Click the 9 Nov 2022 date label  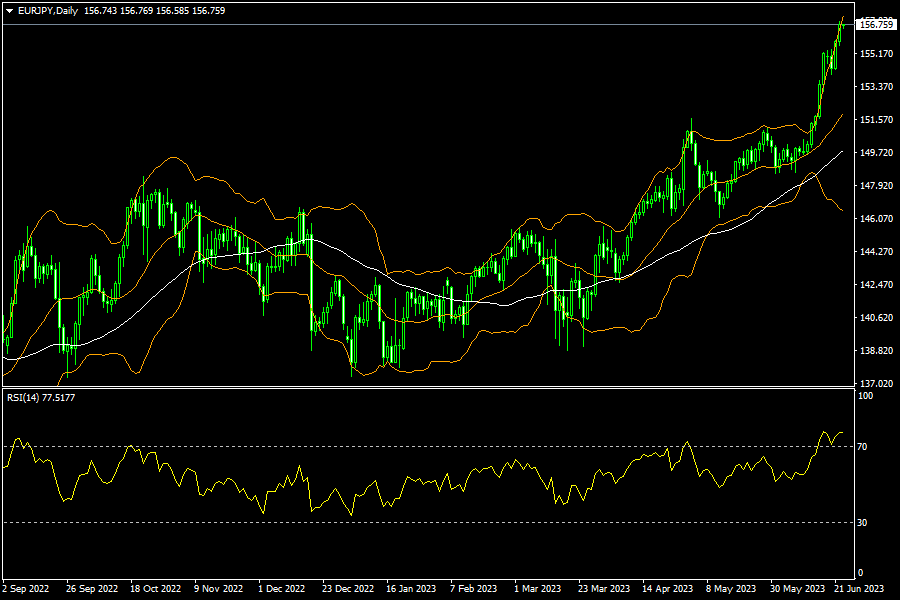[x=218, y=589]
